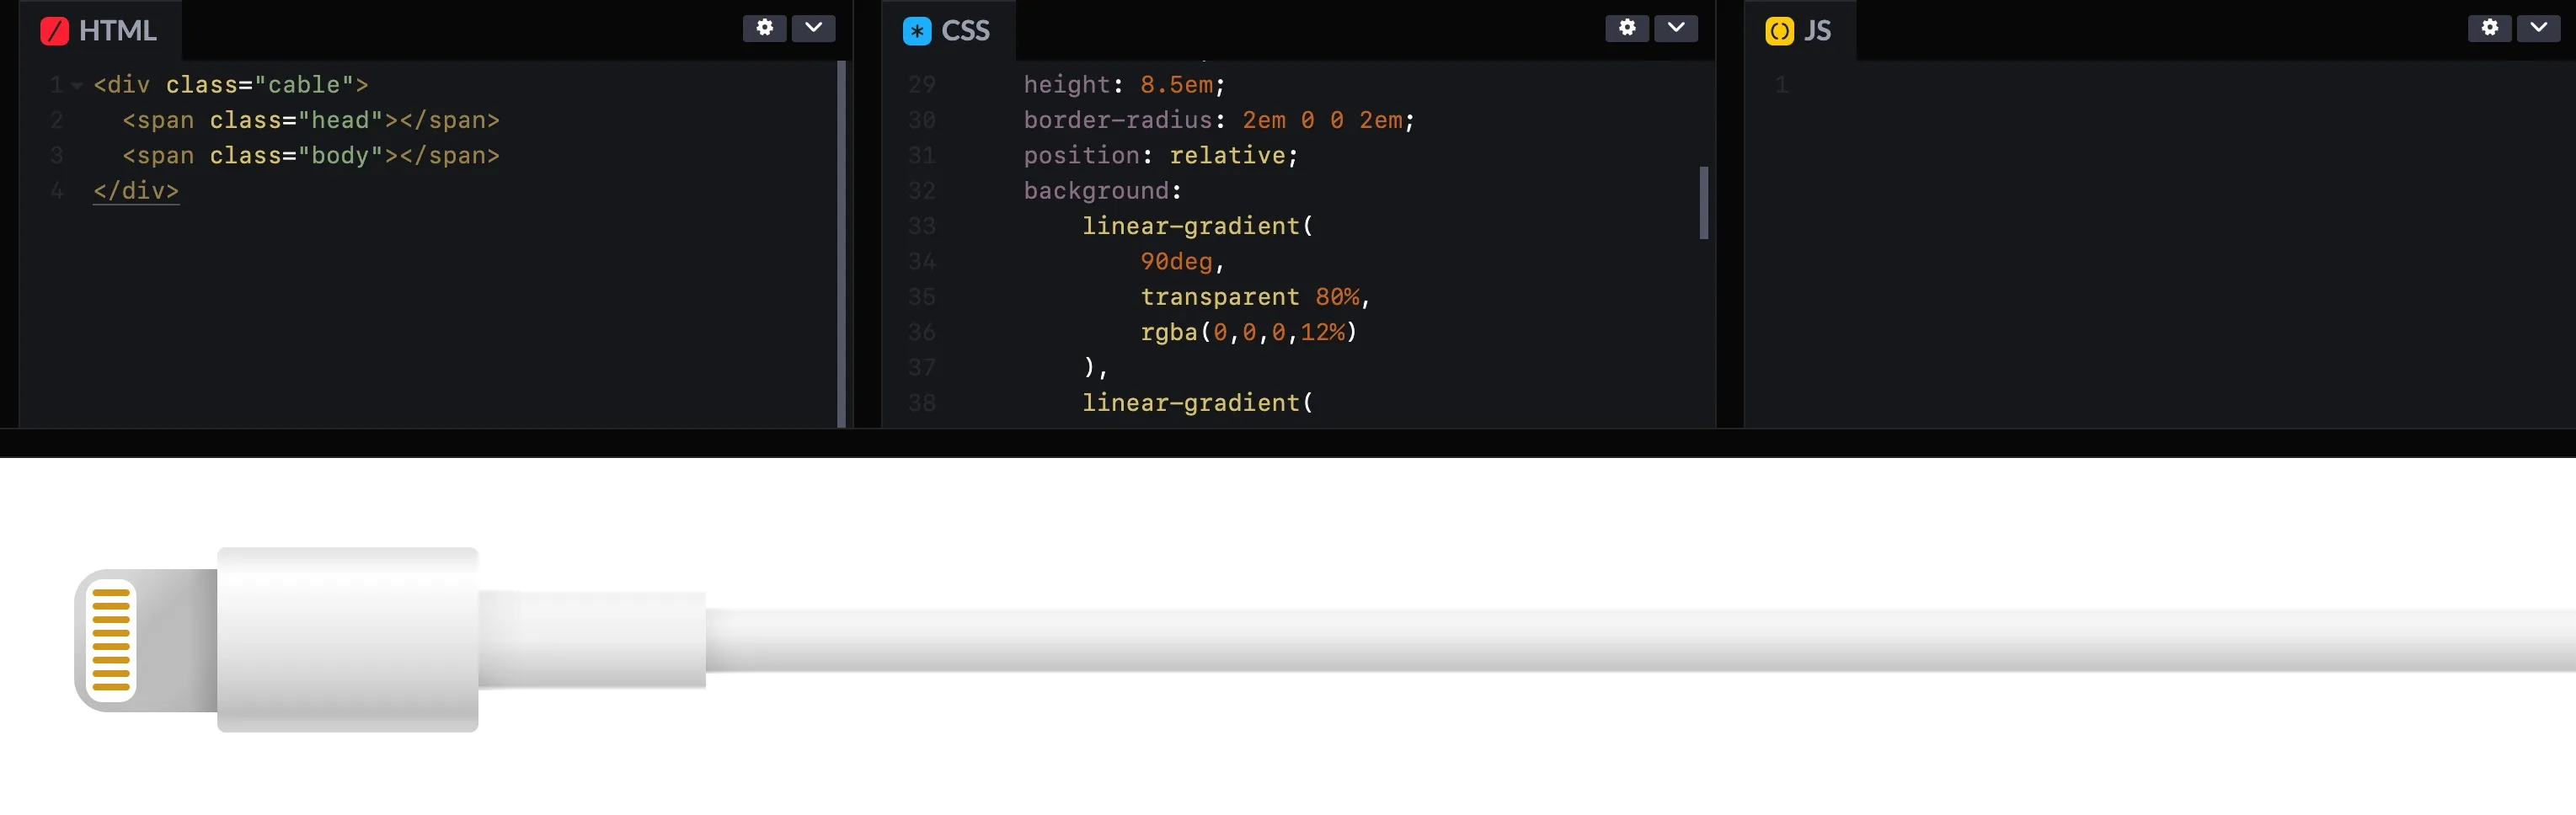Image resolution: width=2576 pixels, height=815 pixels.
Task: Expand the HTML panel chevron dropdown
Action: 813,28
